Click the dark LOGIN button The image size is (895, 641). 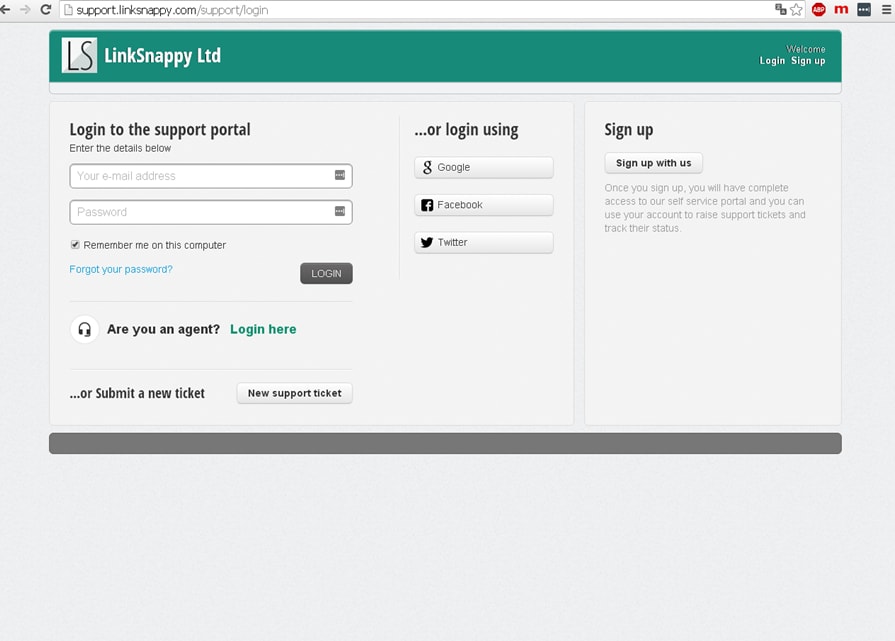click(326, 273)
